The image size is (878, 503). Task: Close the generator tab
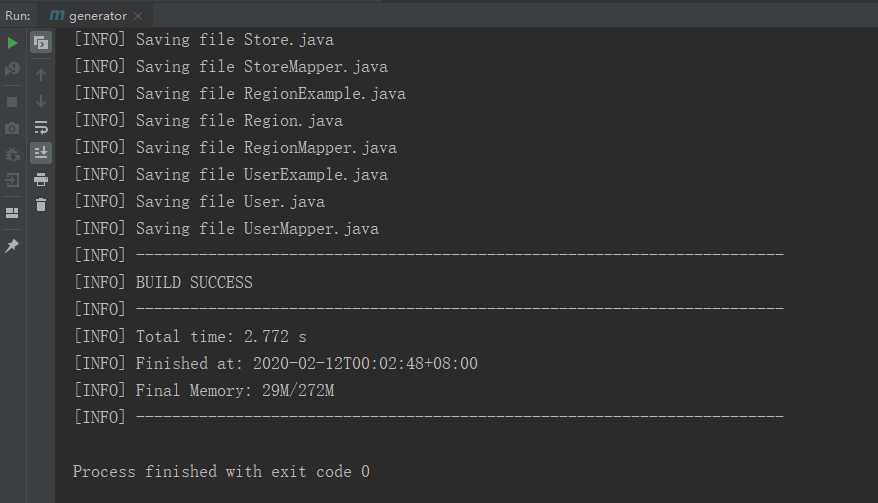coord(138,16)
